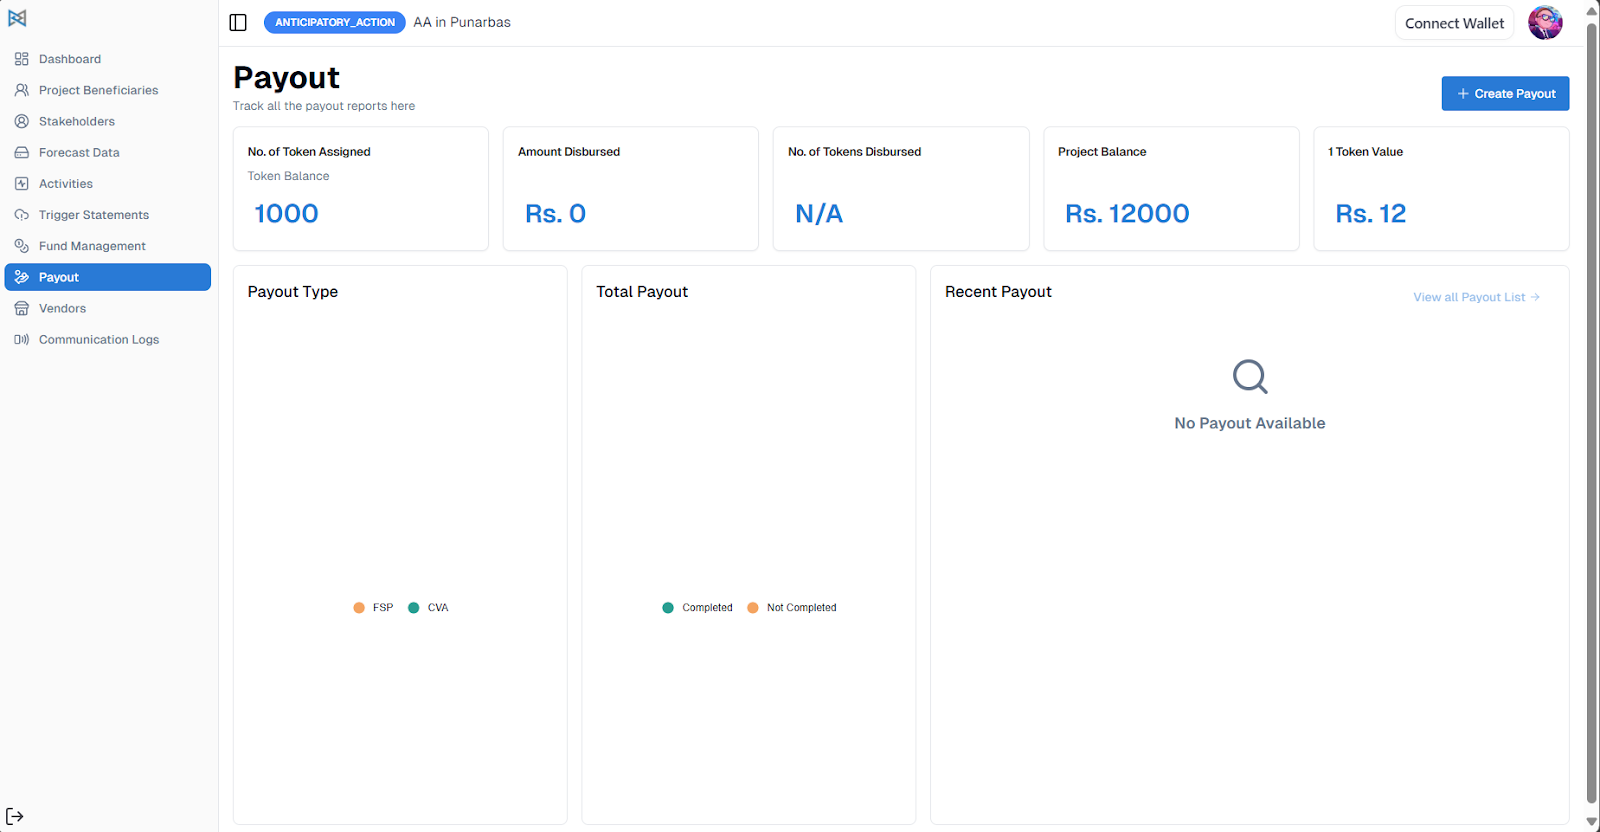Click the logout icon in the sidebar
The image size is (1600, 832).
(15, 816)
